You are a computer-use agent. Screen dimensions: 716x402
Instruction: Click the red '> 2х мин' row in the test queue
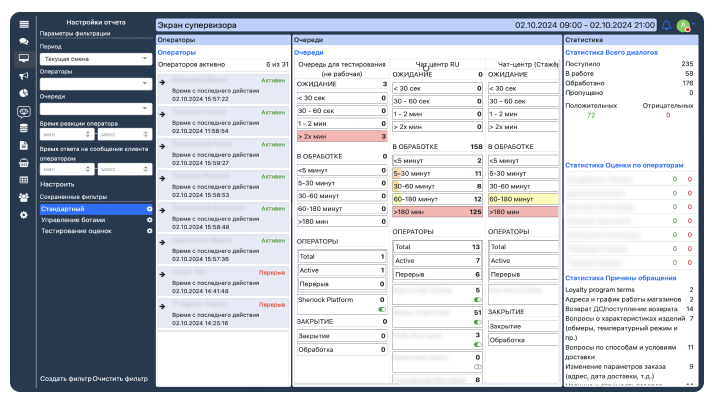pyautogui.click(x=342, y=136)
